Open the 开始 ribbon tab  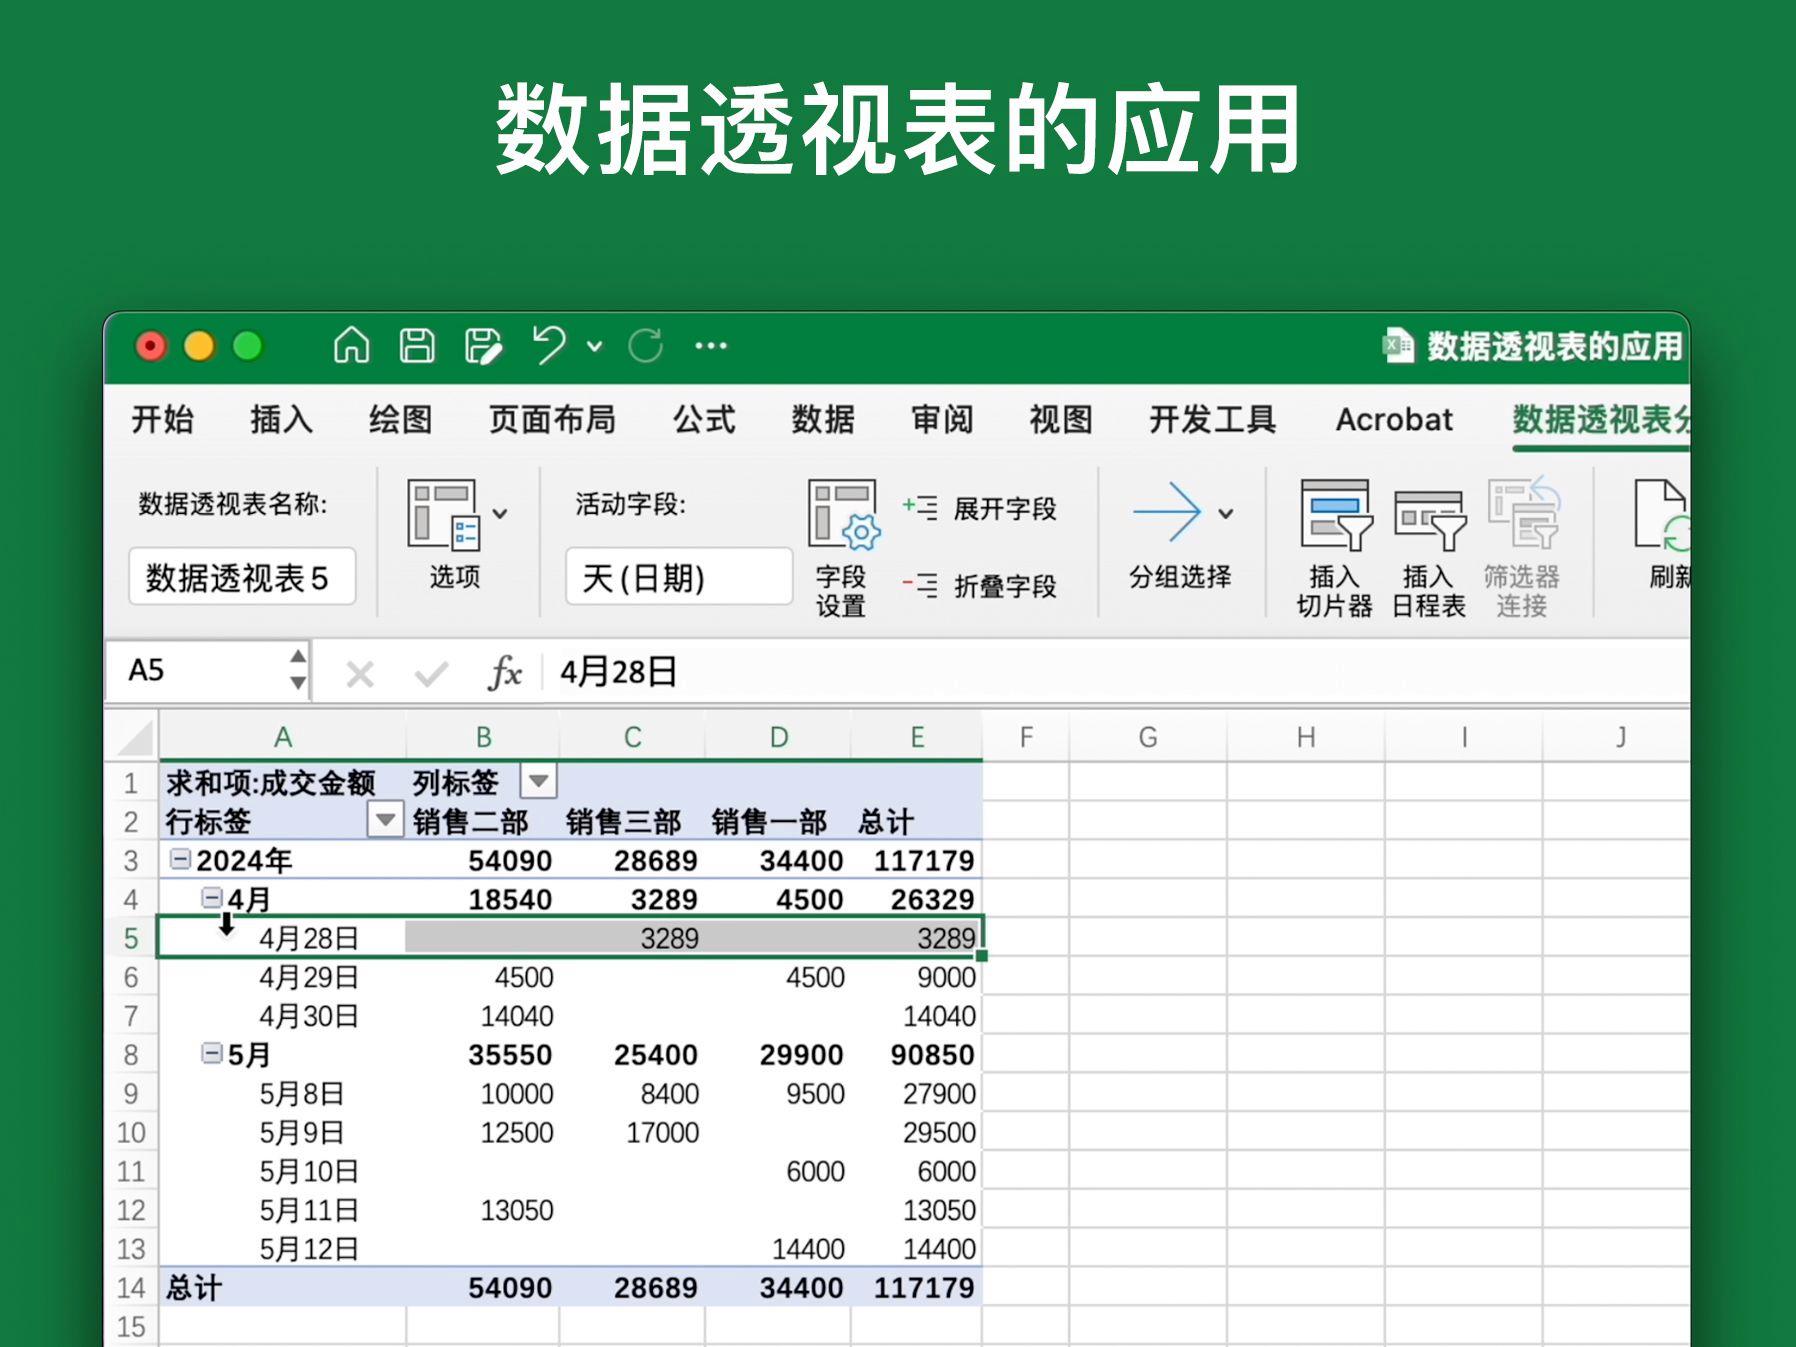click(162, 419)
